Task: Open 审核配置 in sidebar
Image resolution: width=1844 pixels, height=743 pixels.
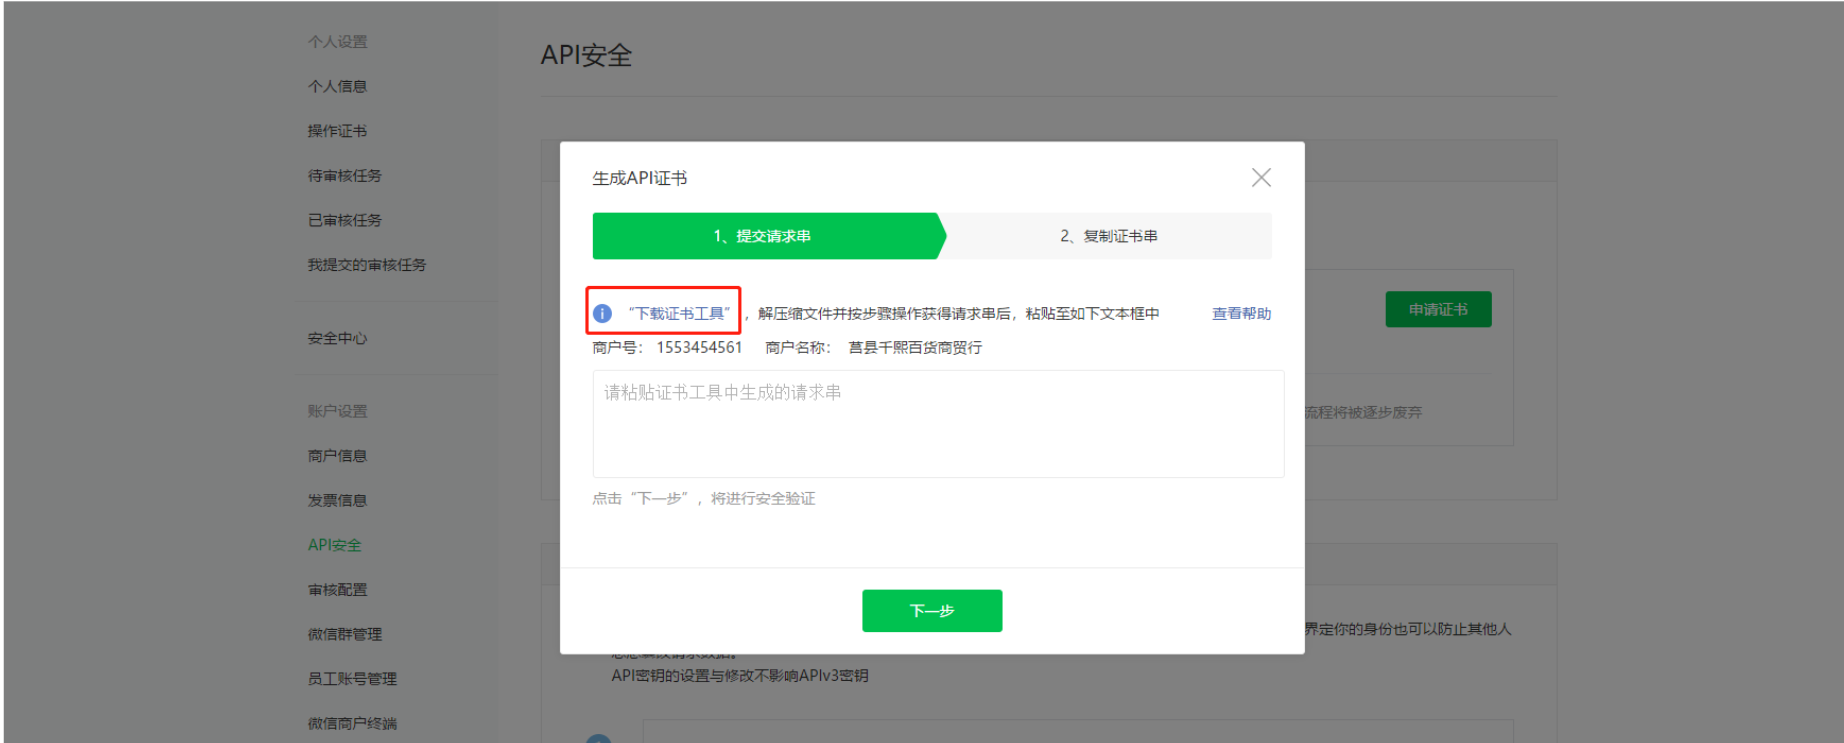Action: click(337, 589)
